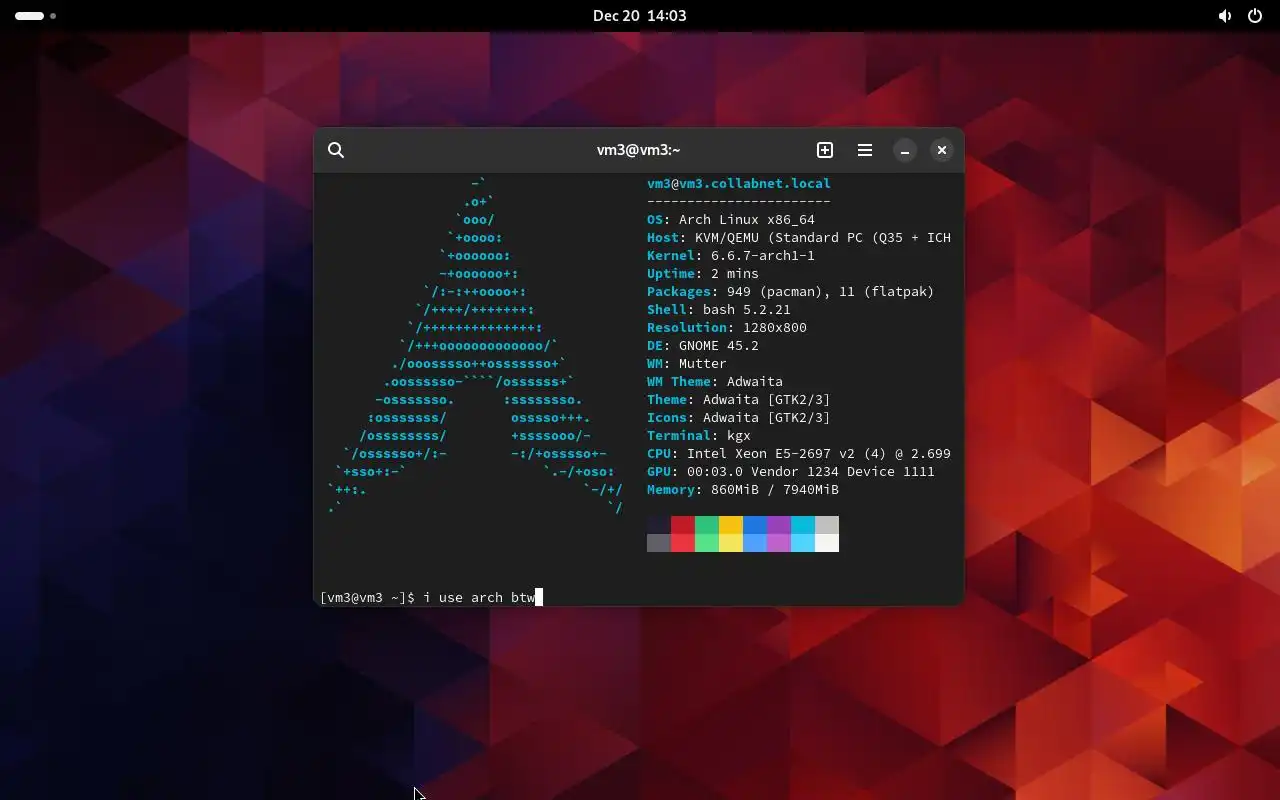Click the vm3@vm3:~ window title
Image resolution: width=1280 pixels, height=800 pixels.
pyautogui.click(x=638, y=150)
